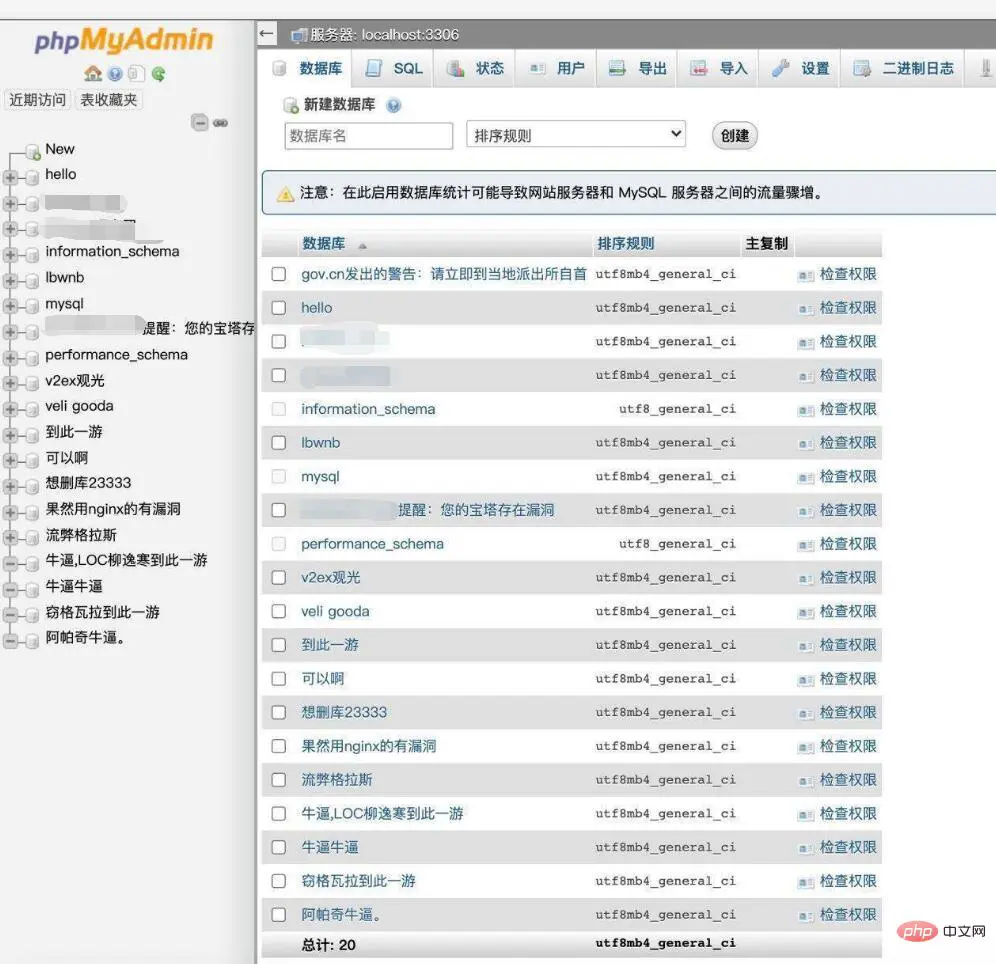Open the 导入 import tab

pos(718,69)
